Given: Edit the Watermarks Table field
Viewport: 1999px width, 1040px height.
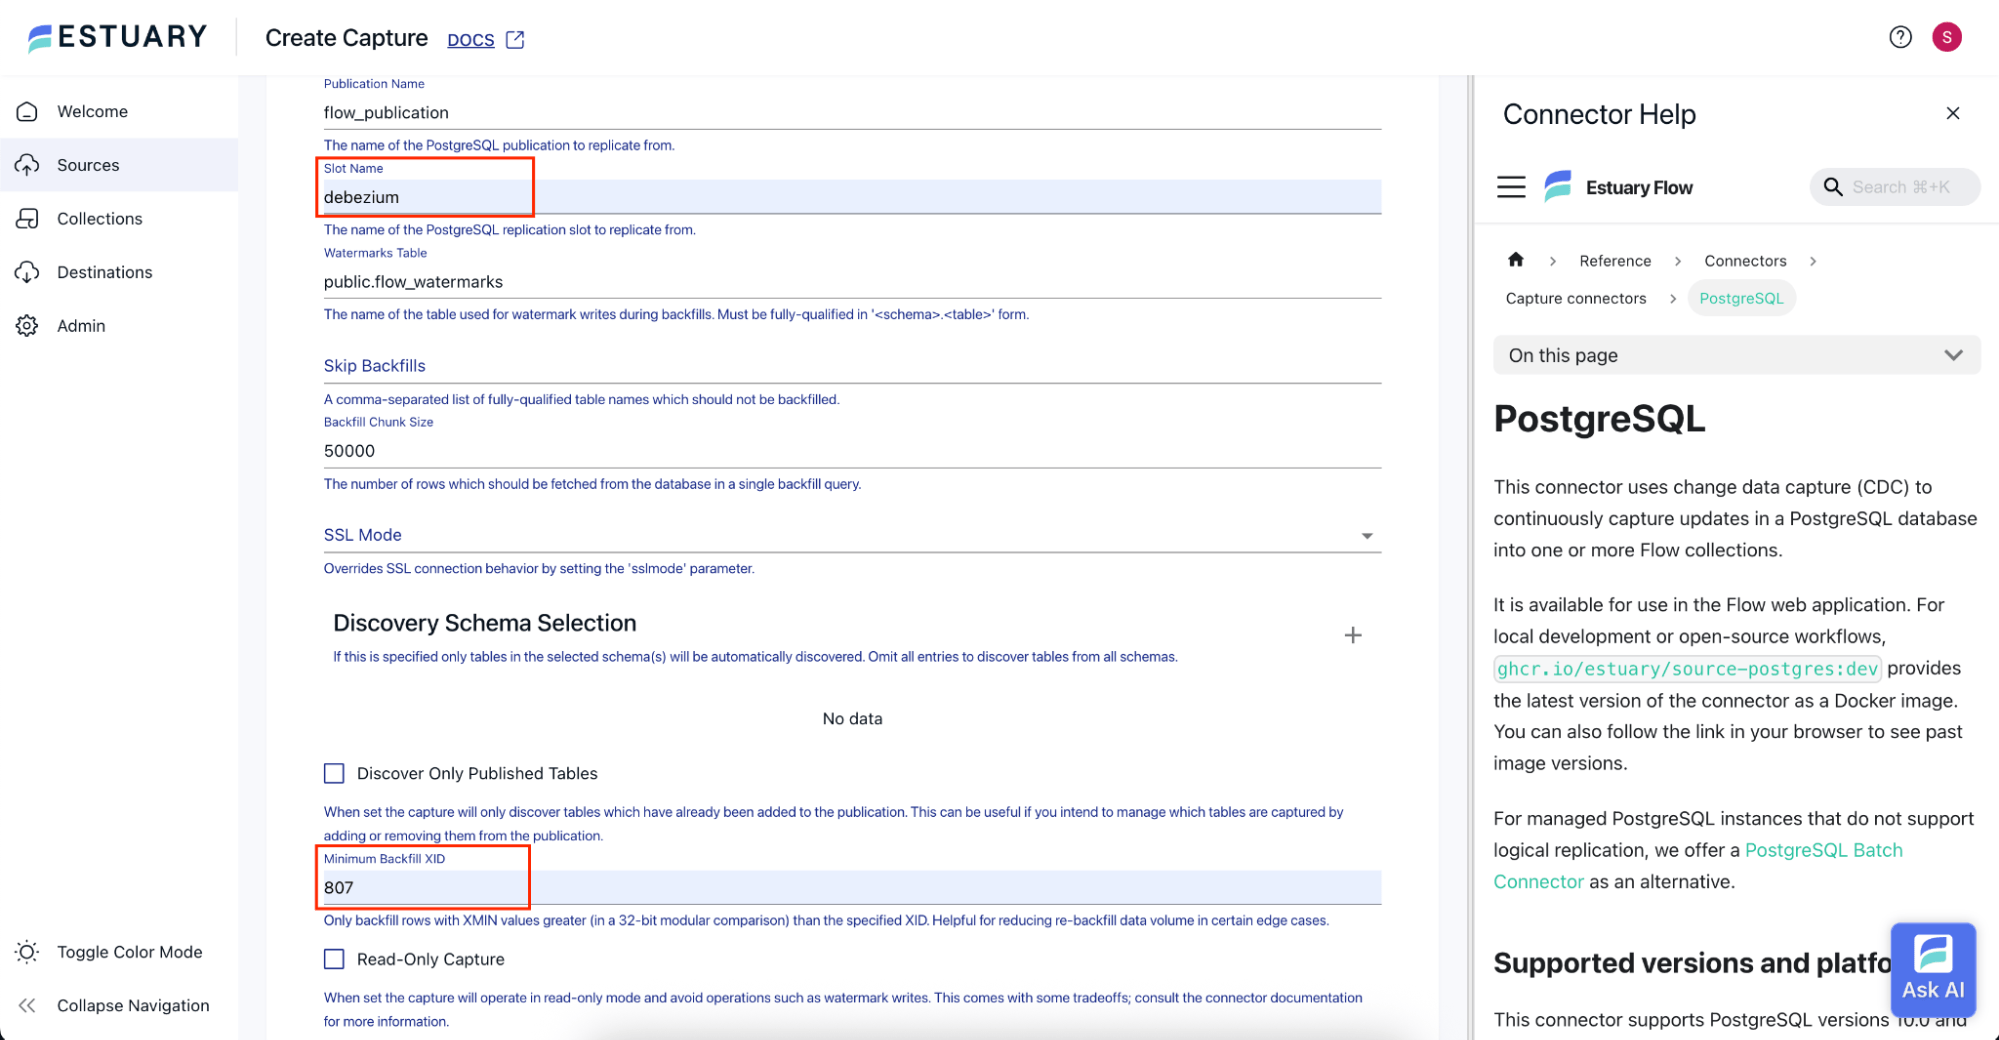Looking at the screenshot, I should [x=852, y=282].
